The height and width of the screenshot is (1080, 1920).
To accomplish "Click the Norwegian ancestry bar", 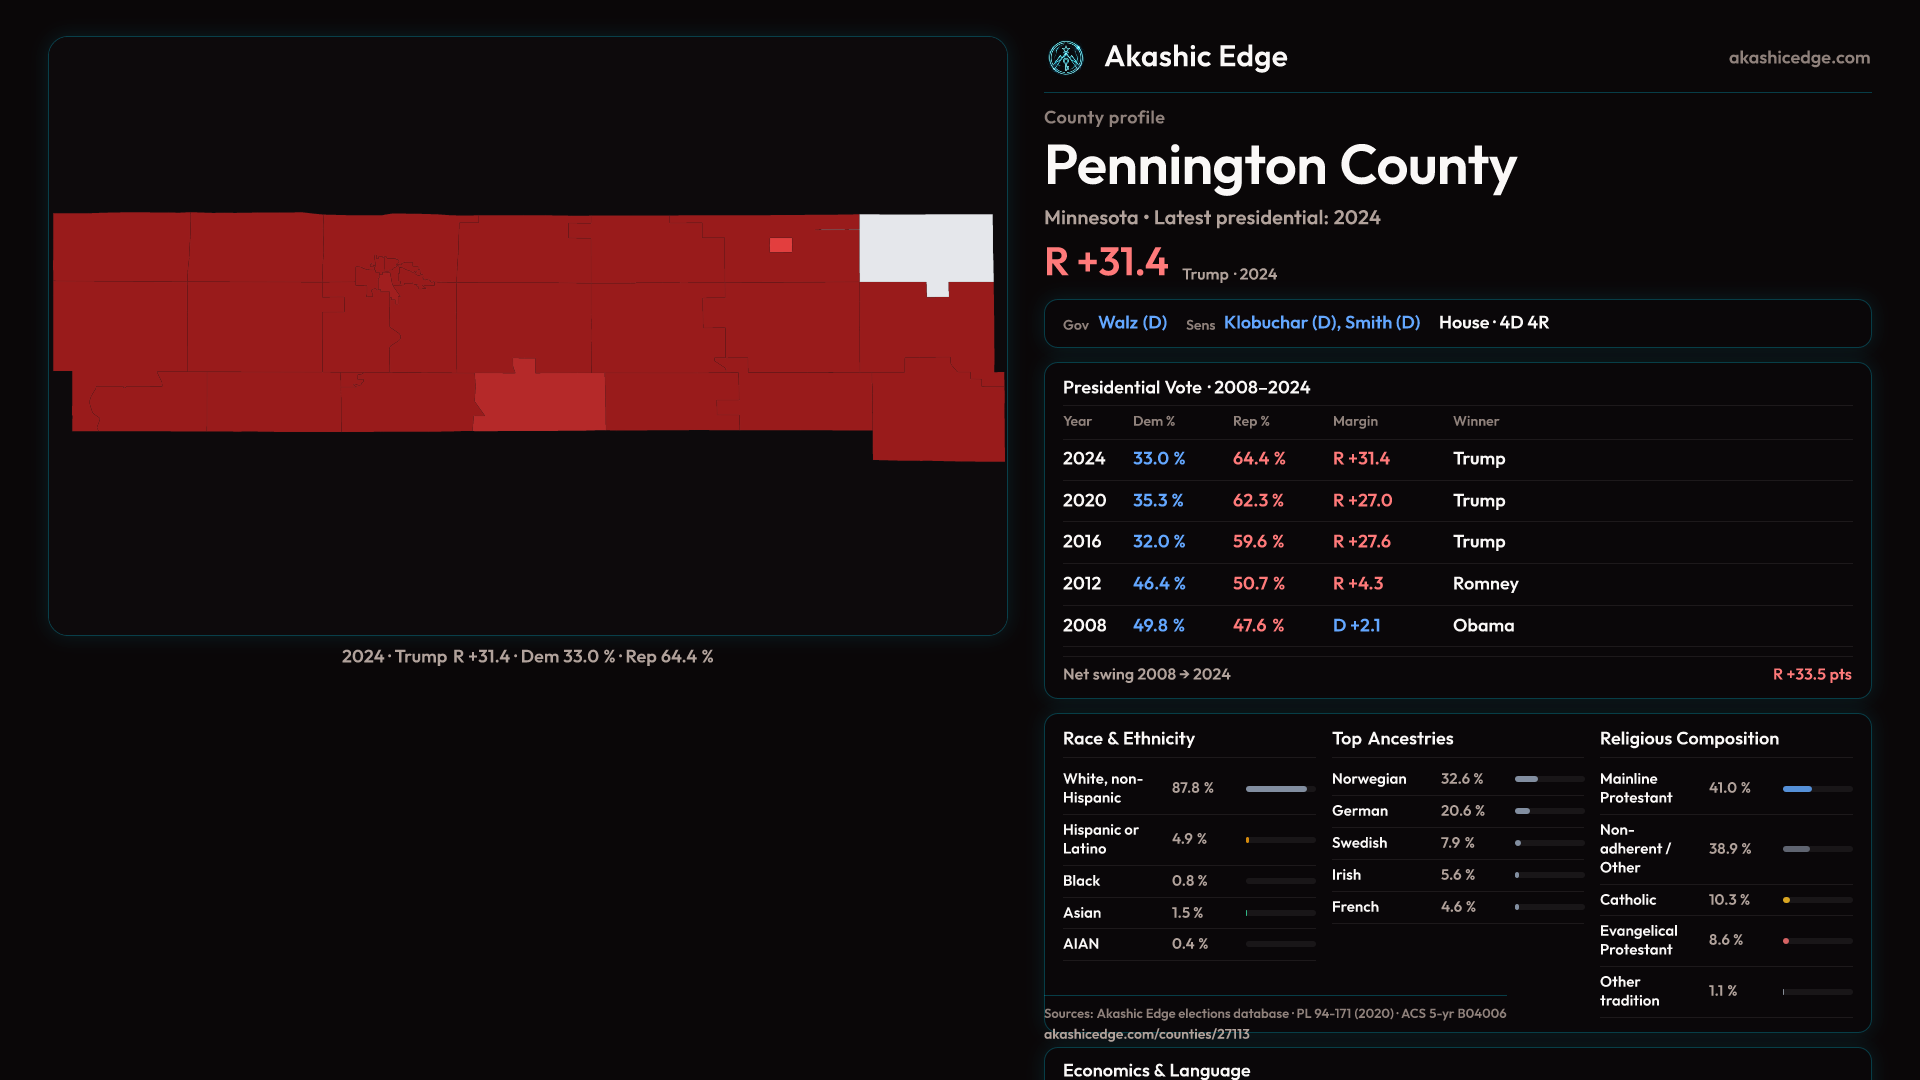I will pos(1526,779).
